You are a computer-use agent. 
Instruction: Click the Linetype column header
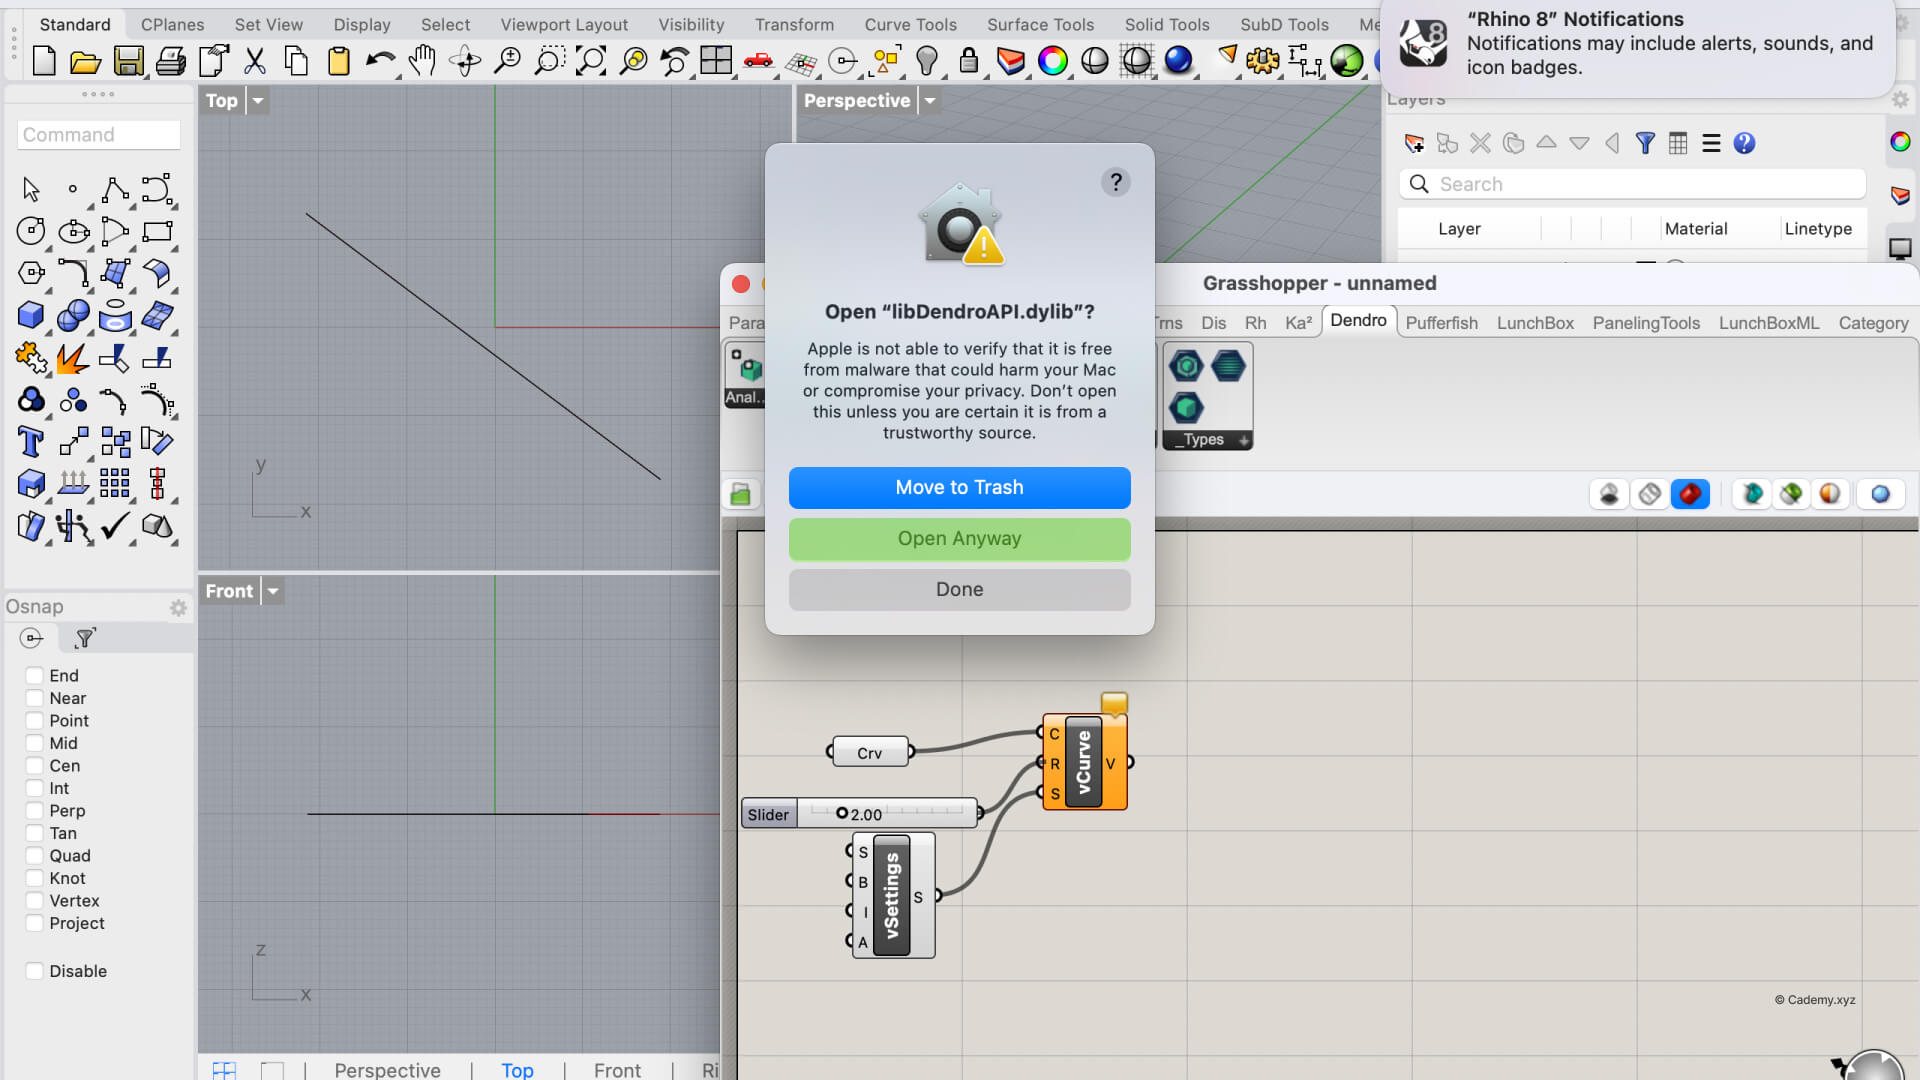(1818, 229)
